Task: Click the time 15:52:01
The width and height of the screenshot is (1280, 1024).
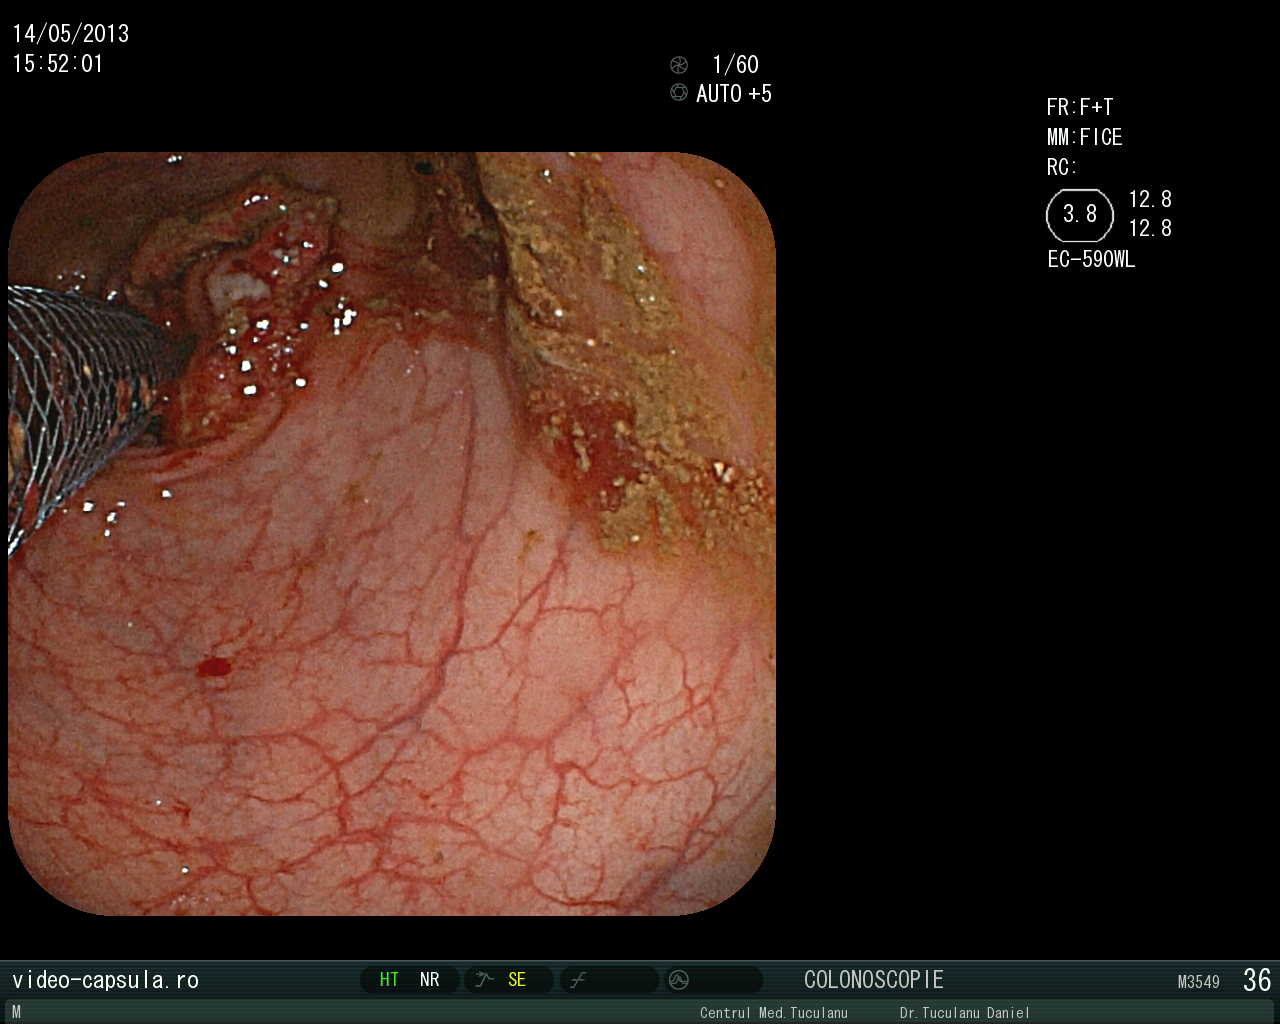Action: [58, 64]
